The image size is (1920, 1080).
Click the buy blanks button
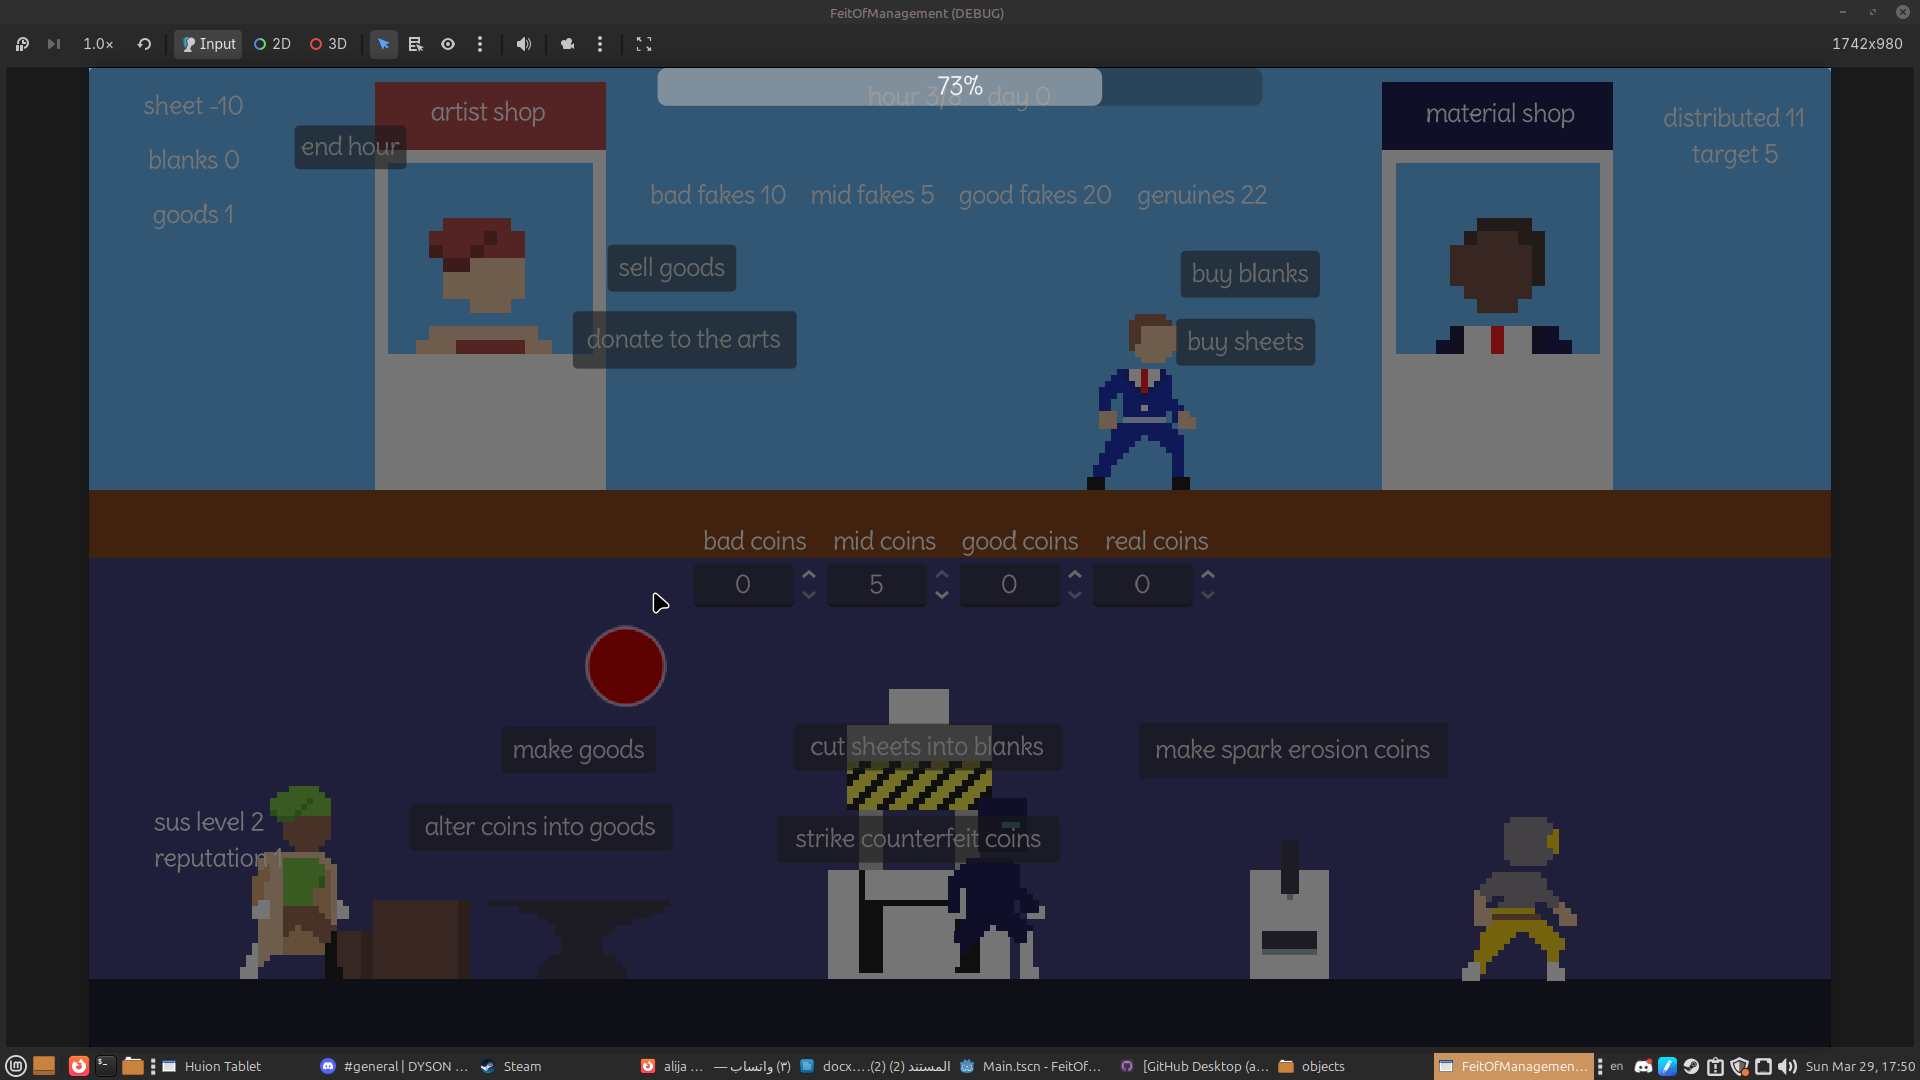click(x=1249, y=274)
